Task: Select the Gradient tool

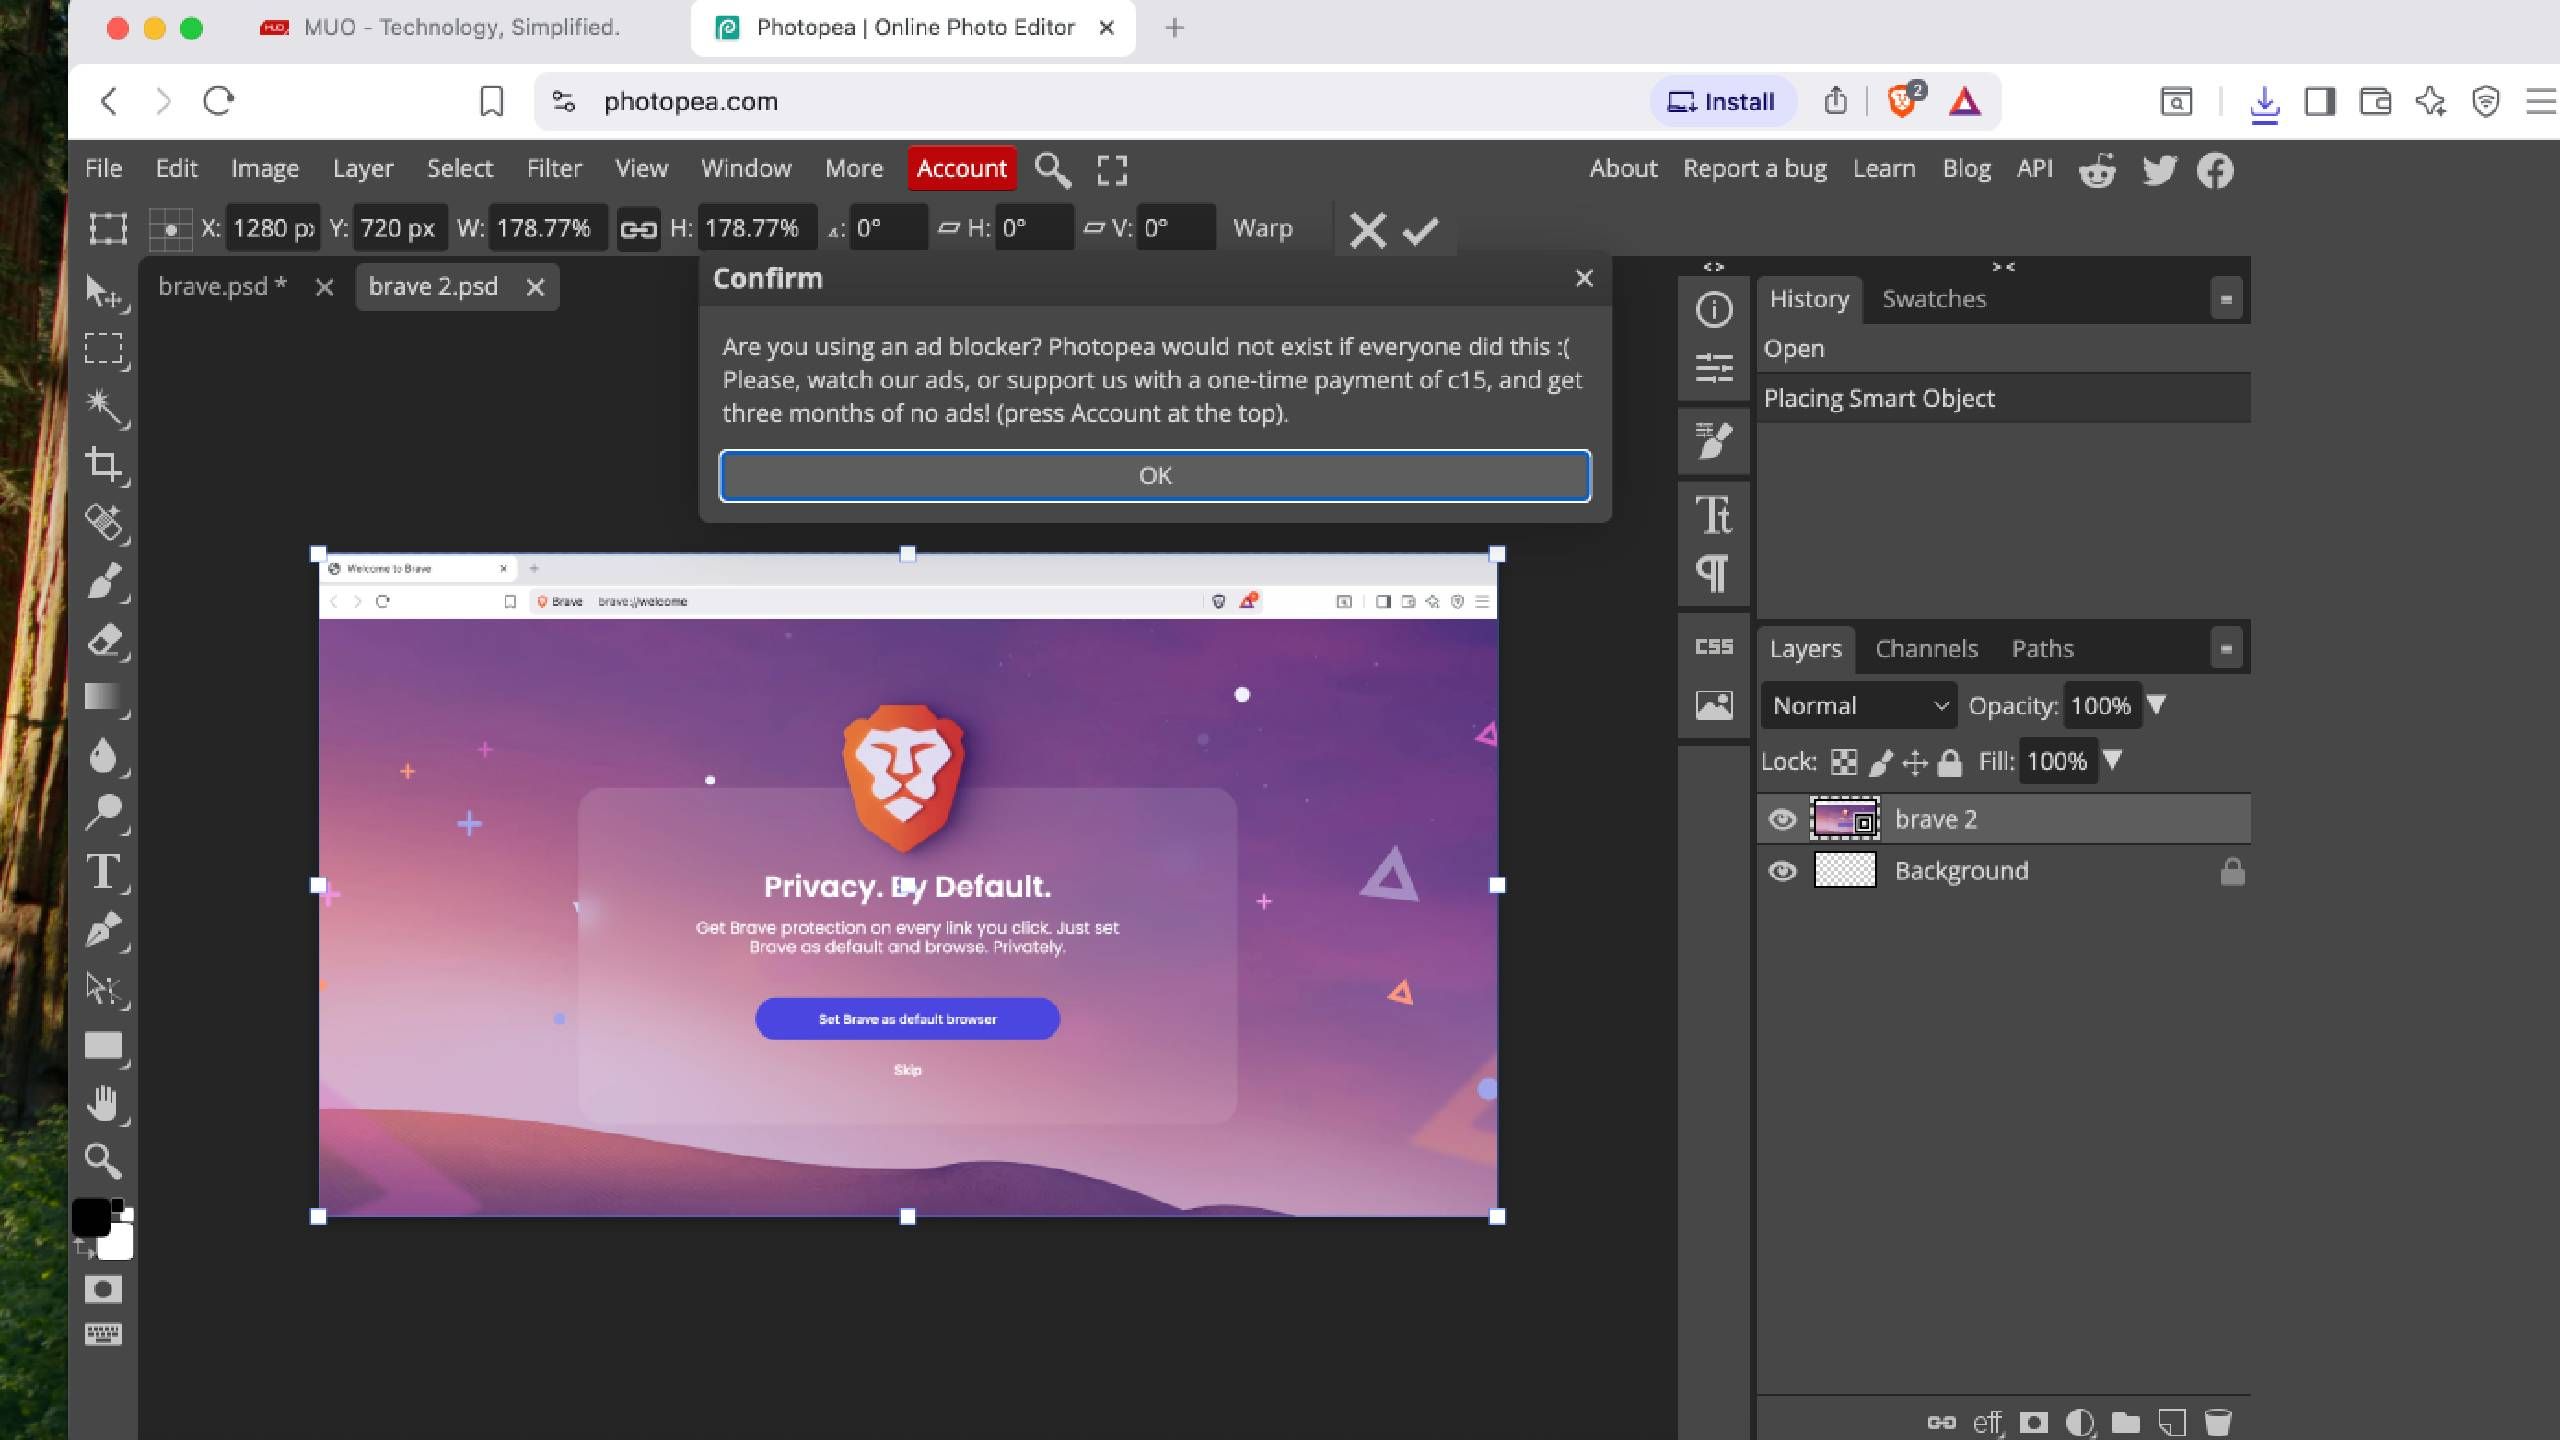Action: (103, 697)
